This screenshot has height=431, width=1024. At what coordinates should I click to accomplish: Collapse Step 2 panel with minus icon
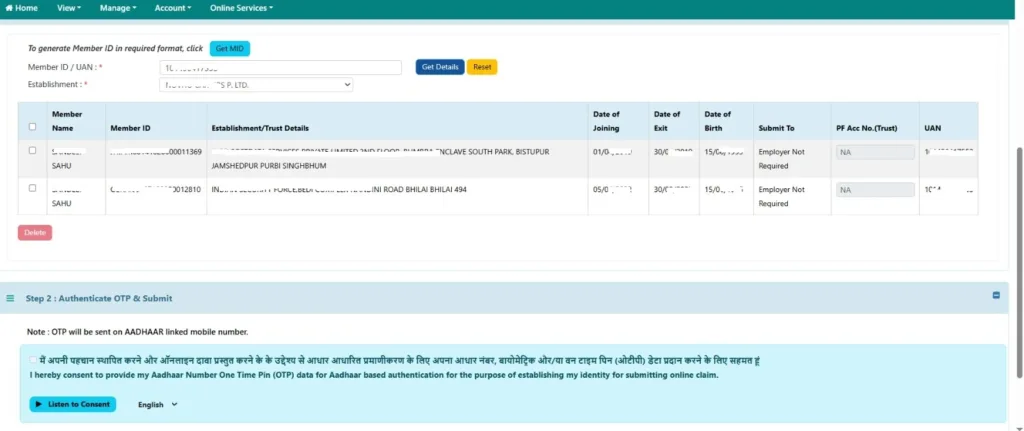[x=996, y=296]
